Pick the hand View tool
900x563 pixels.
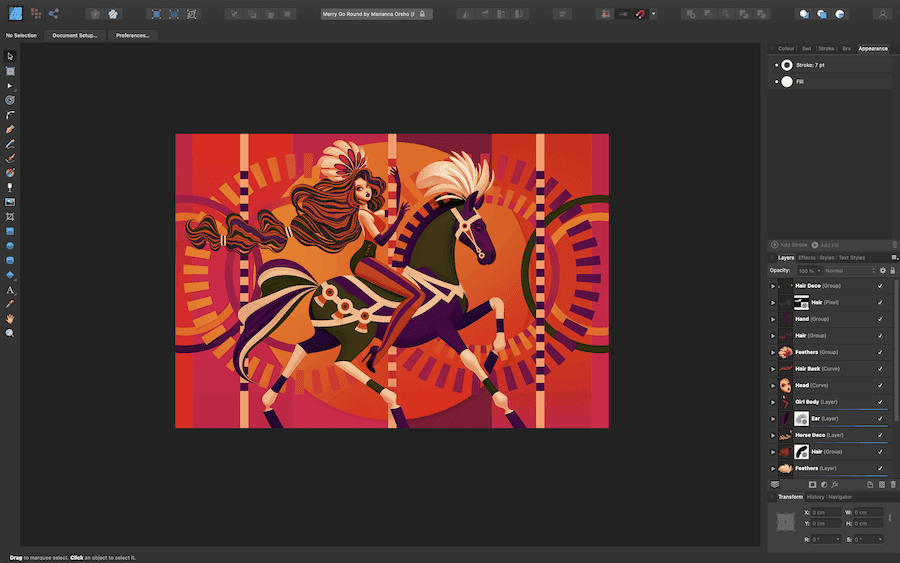(x=10, y=318)
